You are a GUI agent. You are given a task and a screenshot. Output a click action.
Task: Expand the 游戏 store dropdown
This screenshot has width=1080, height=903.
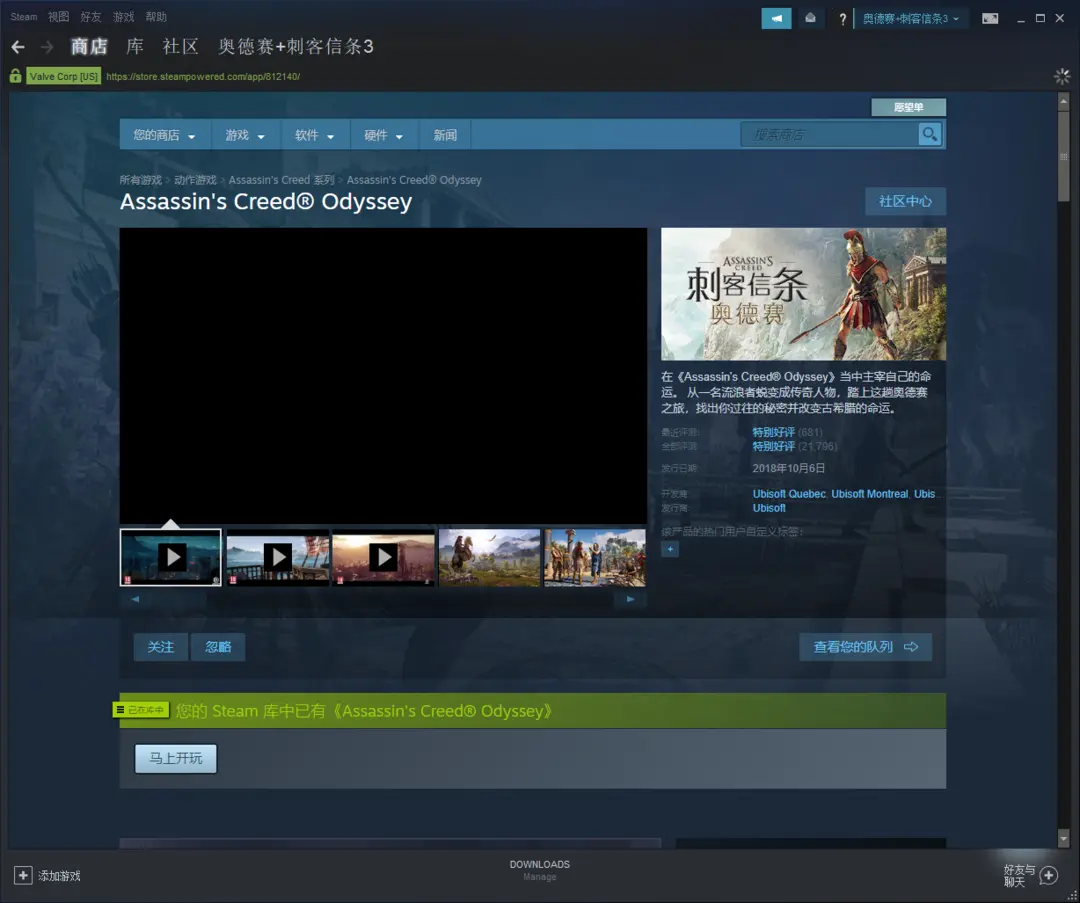(x=245, y=135)
